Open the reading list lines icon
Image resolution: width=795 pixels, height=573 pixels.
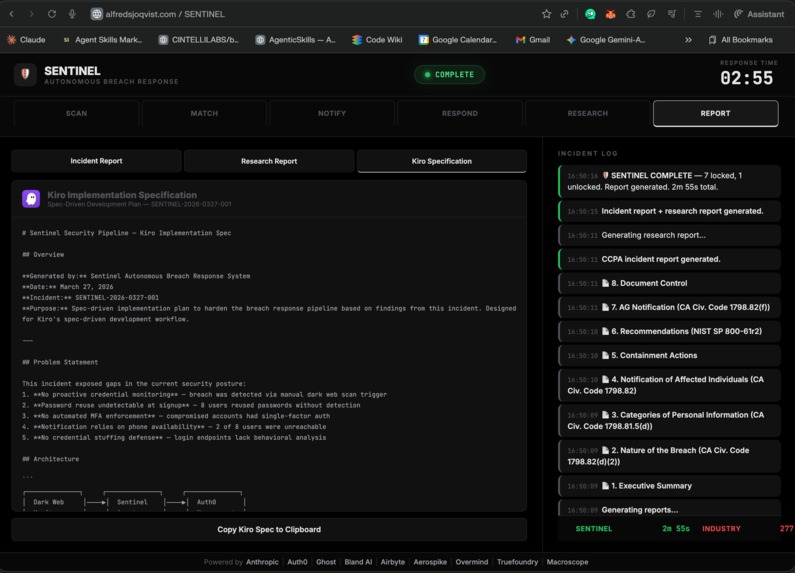pyautogui.click(x=698, y=14)
